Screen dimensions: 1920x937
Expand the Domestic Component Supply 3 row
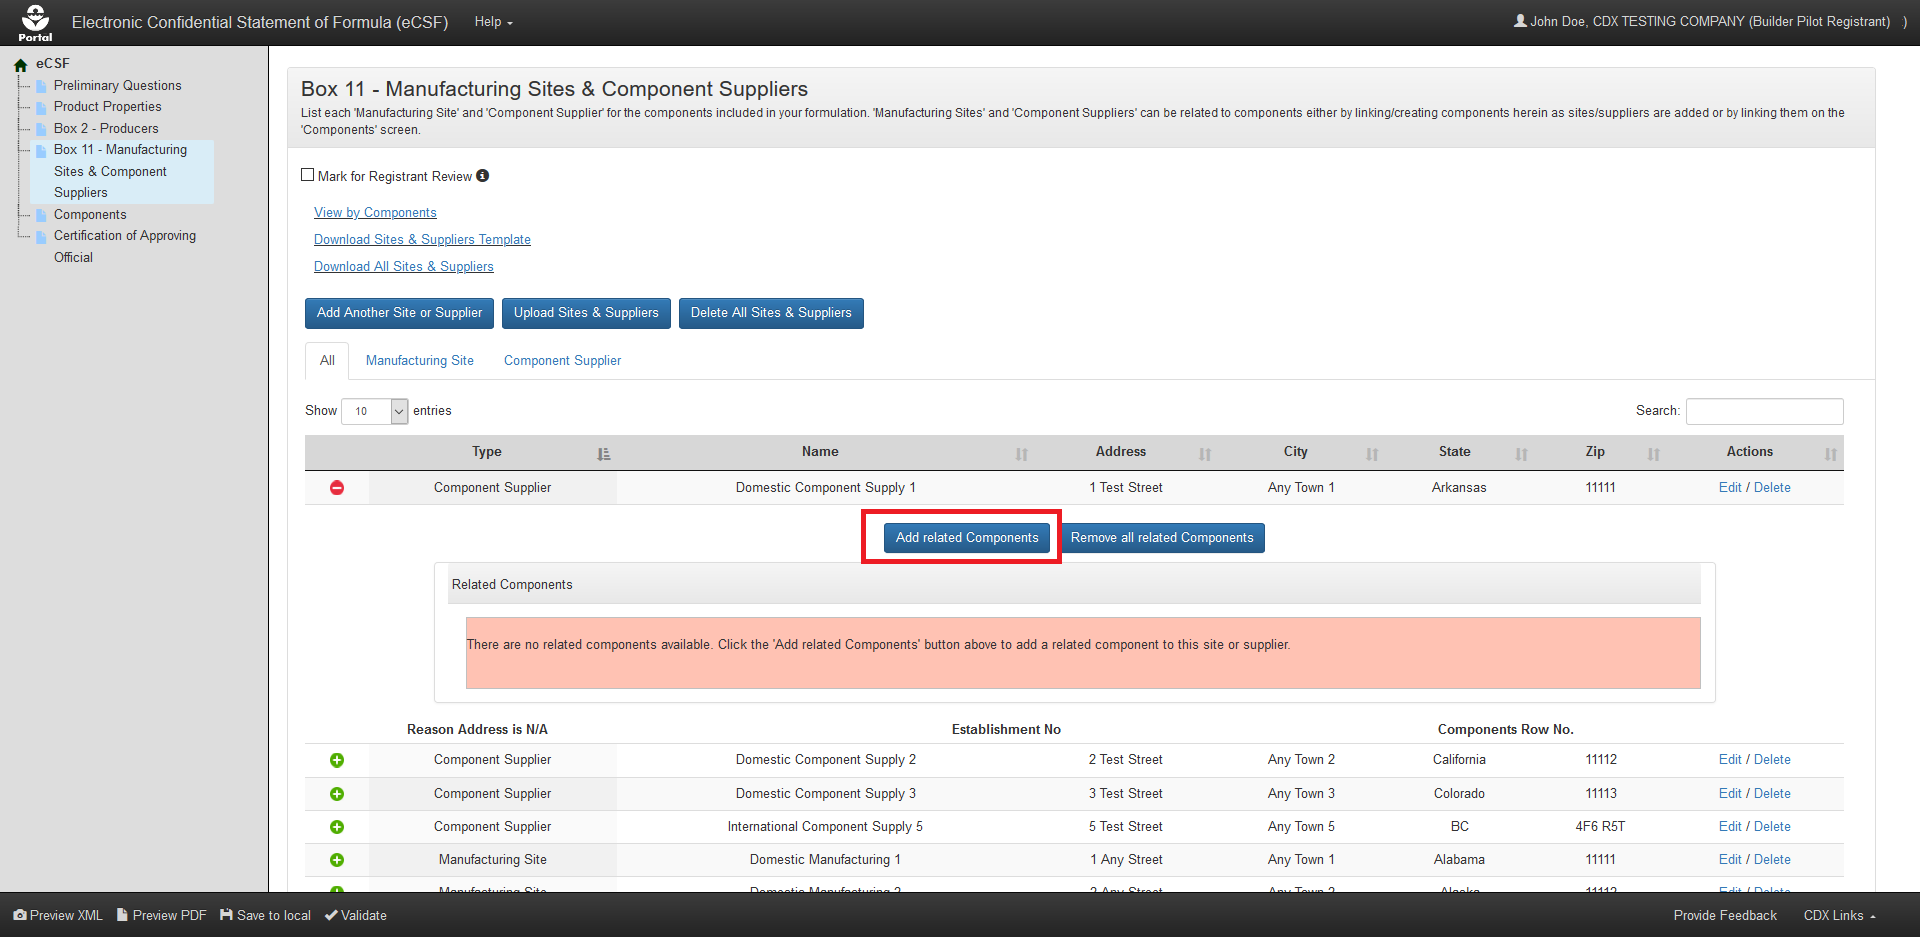pyautogui.click(x=337, y=794)
